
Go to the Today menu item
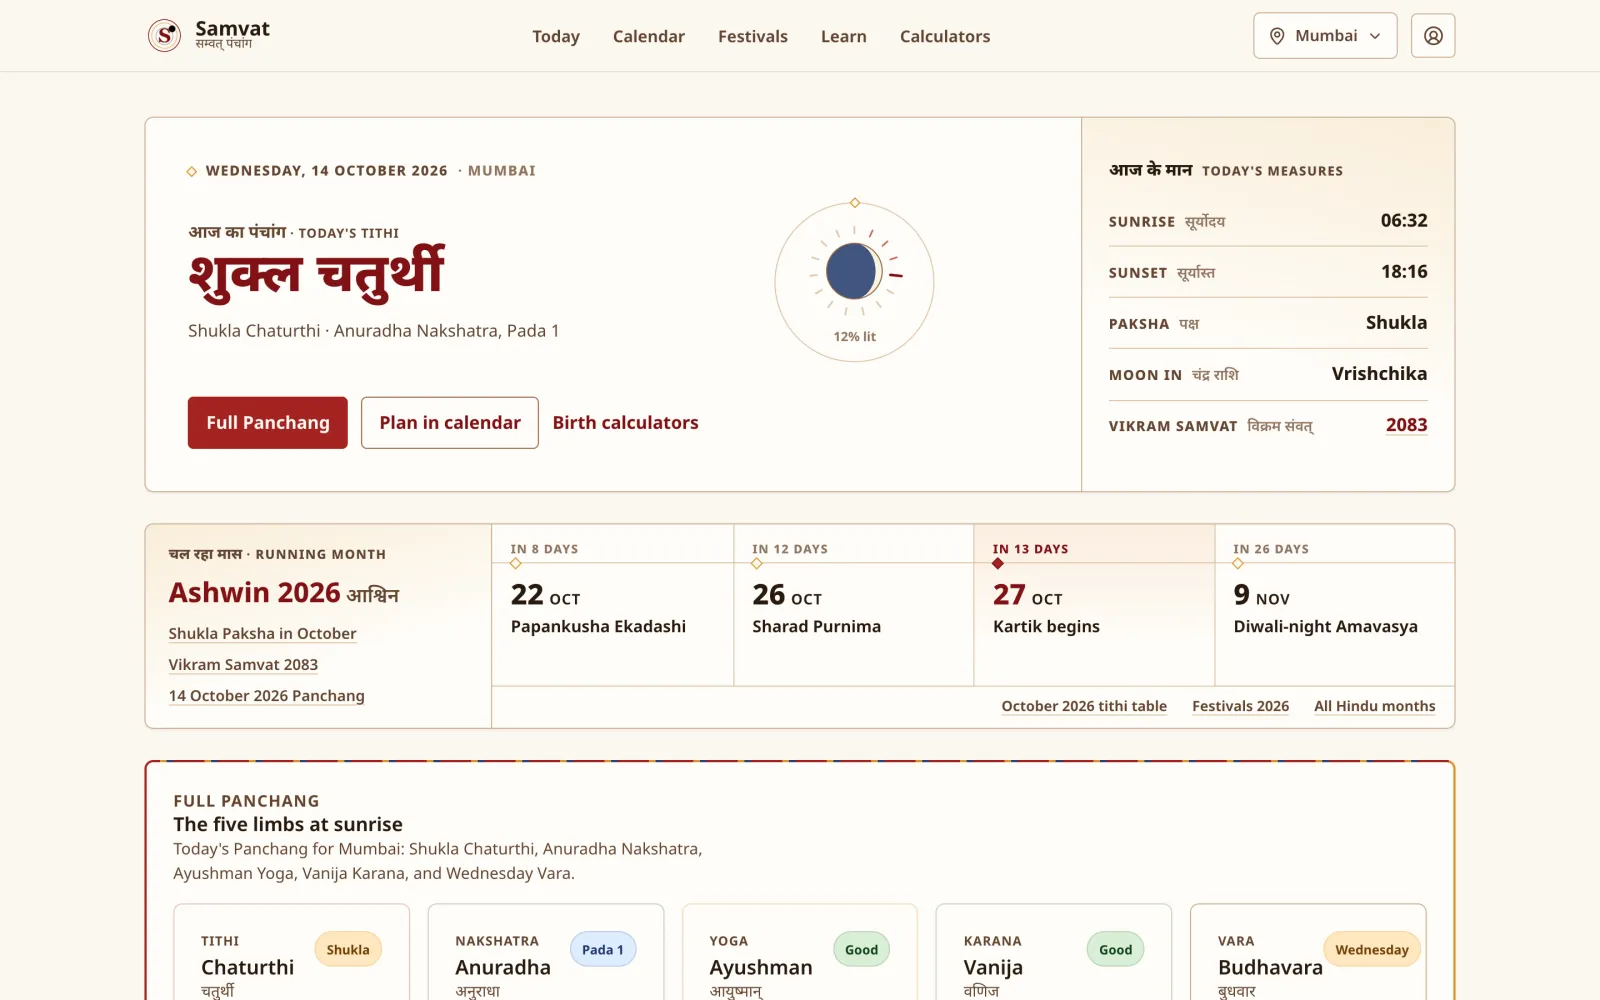(556, 36)
